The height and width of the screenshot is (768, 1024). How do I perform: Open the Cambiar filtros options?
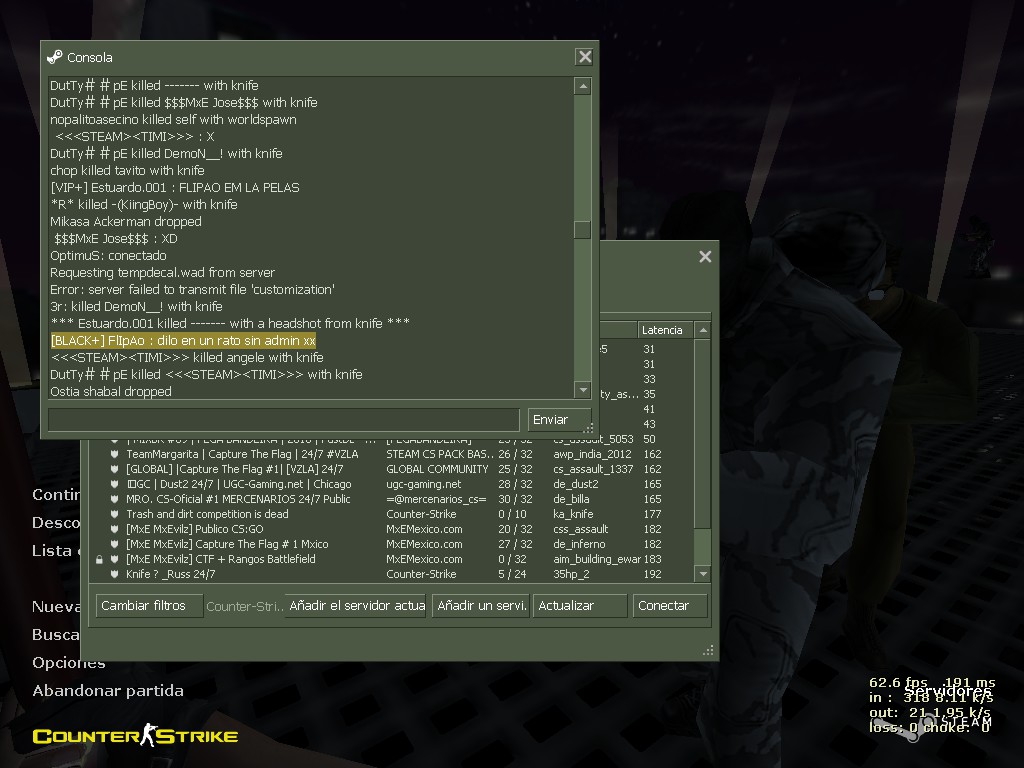coord(149,605)
